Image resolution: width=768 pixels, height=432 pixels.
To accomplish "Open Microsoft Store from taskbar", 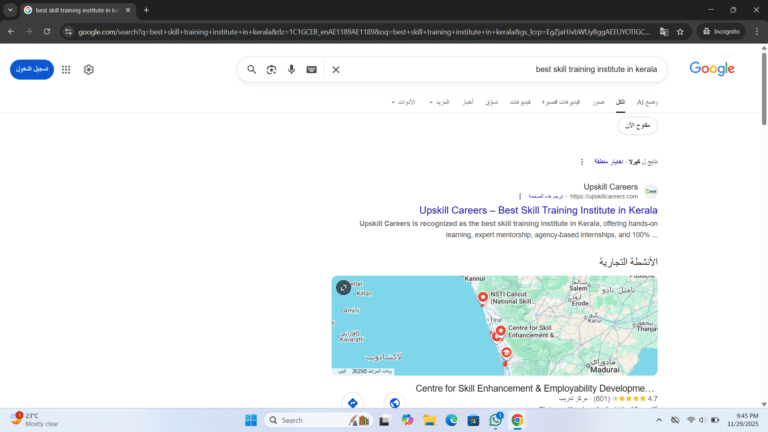I will click(x=473, y=420).
